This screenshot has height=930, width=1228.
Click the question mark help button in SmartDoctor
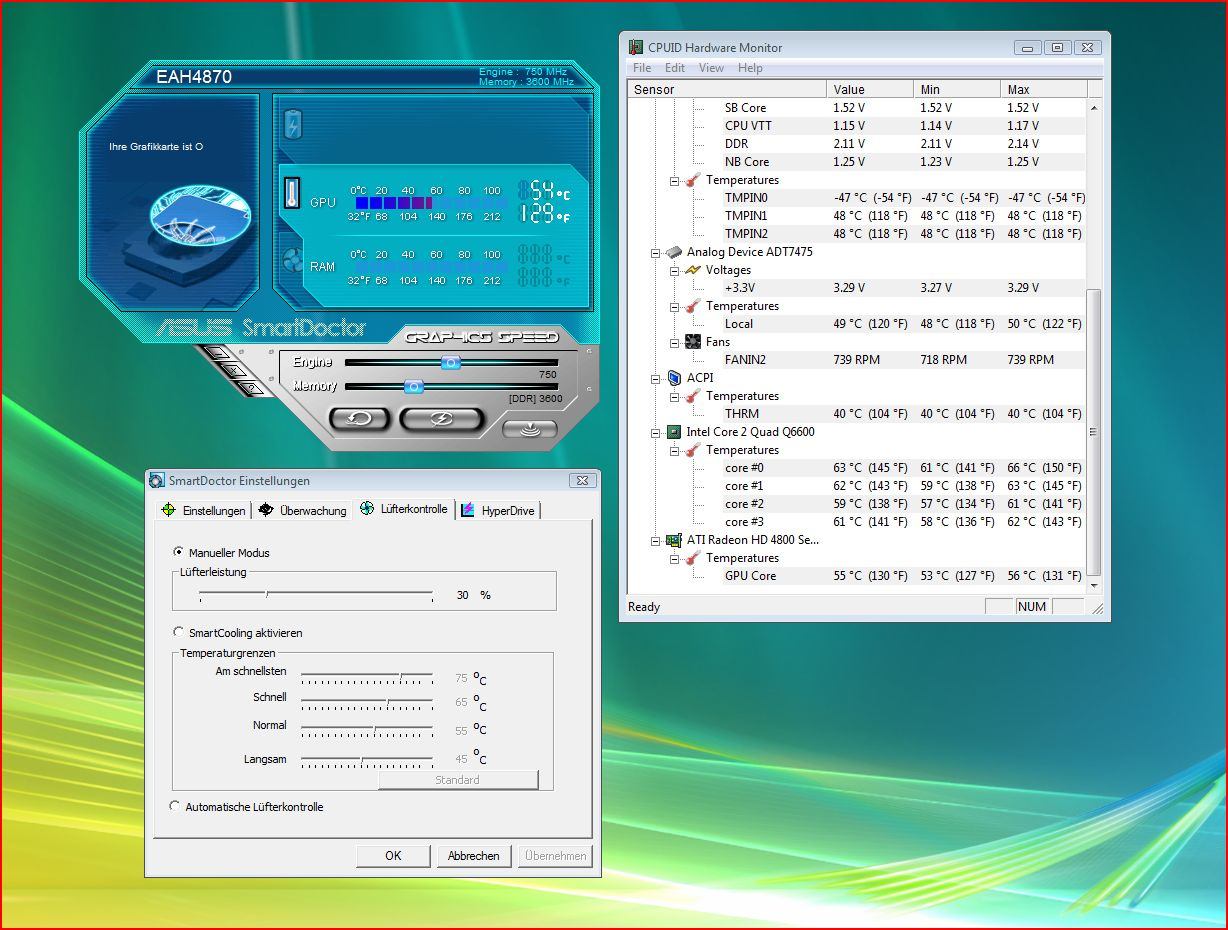pyautogui.click(x=251, y=387)
